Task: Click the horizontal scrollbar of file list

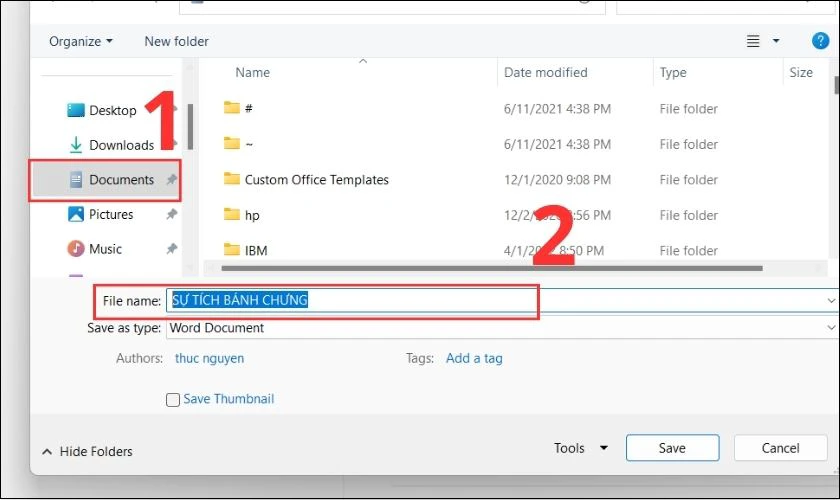Action: [492, 268]
